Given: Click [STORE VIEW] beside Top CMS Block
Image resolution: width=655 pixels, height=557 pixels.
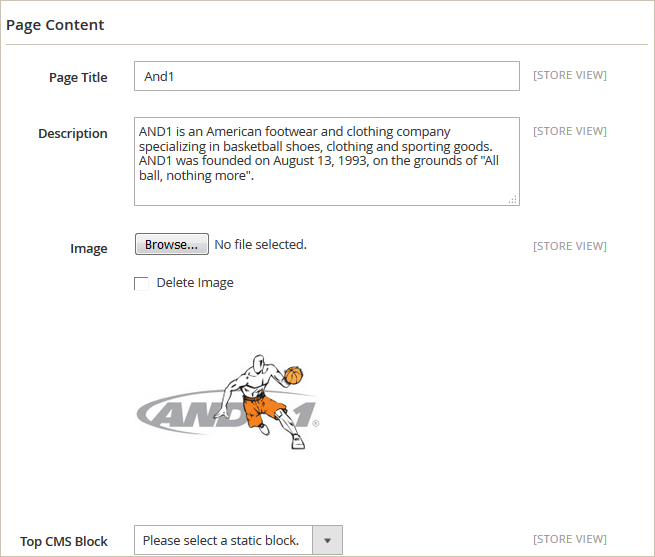Looking at the screenshot, I should pos(570,539).
